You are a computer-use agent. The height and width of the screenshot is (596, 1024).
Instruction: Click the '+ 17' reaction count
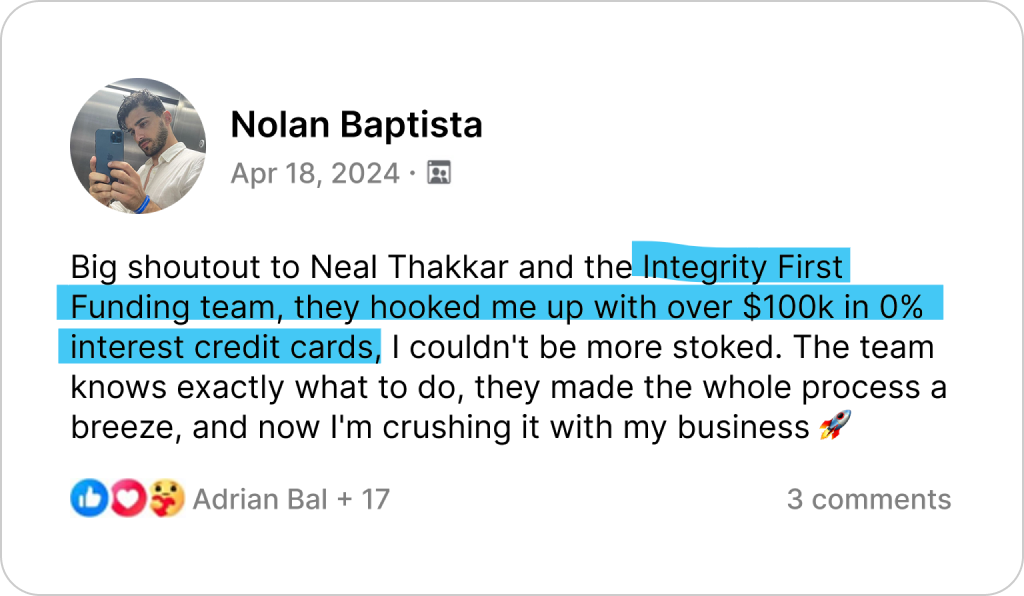pos(363,499)
